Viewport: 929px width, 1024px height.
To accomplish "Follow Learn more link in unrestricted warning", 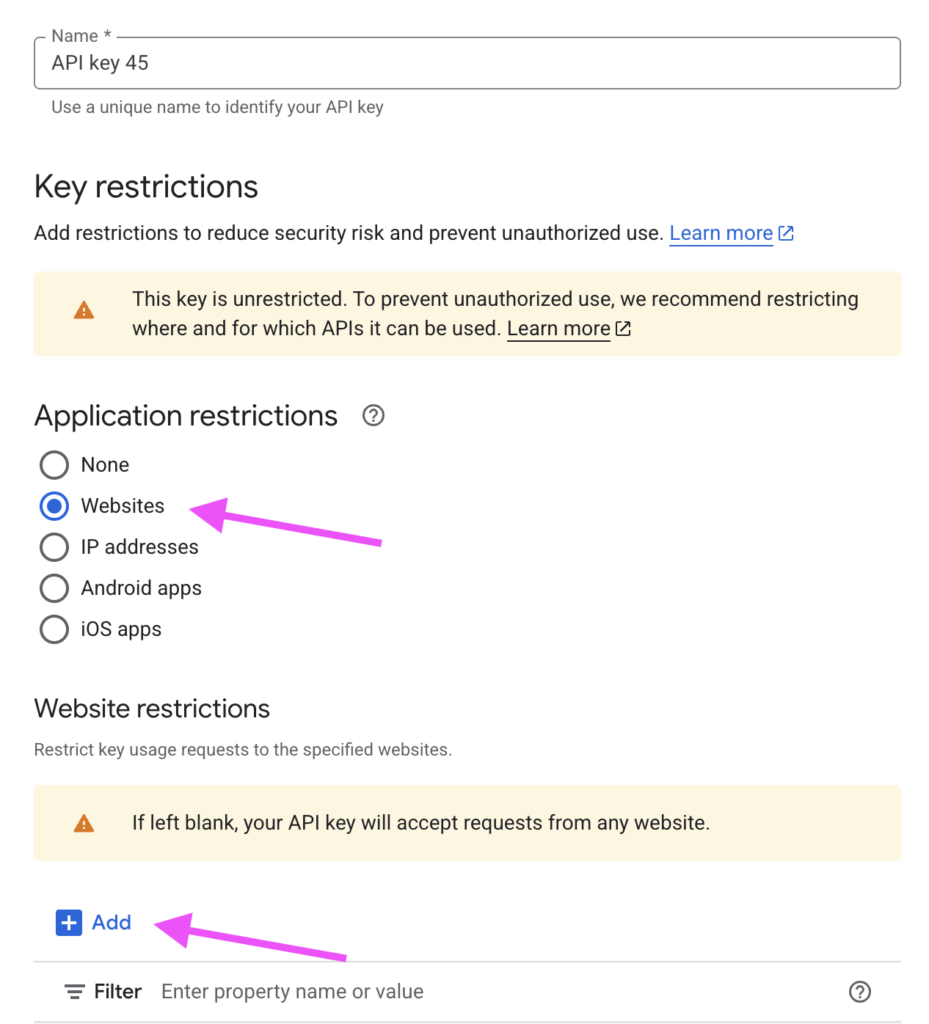I will pos(558,329).
